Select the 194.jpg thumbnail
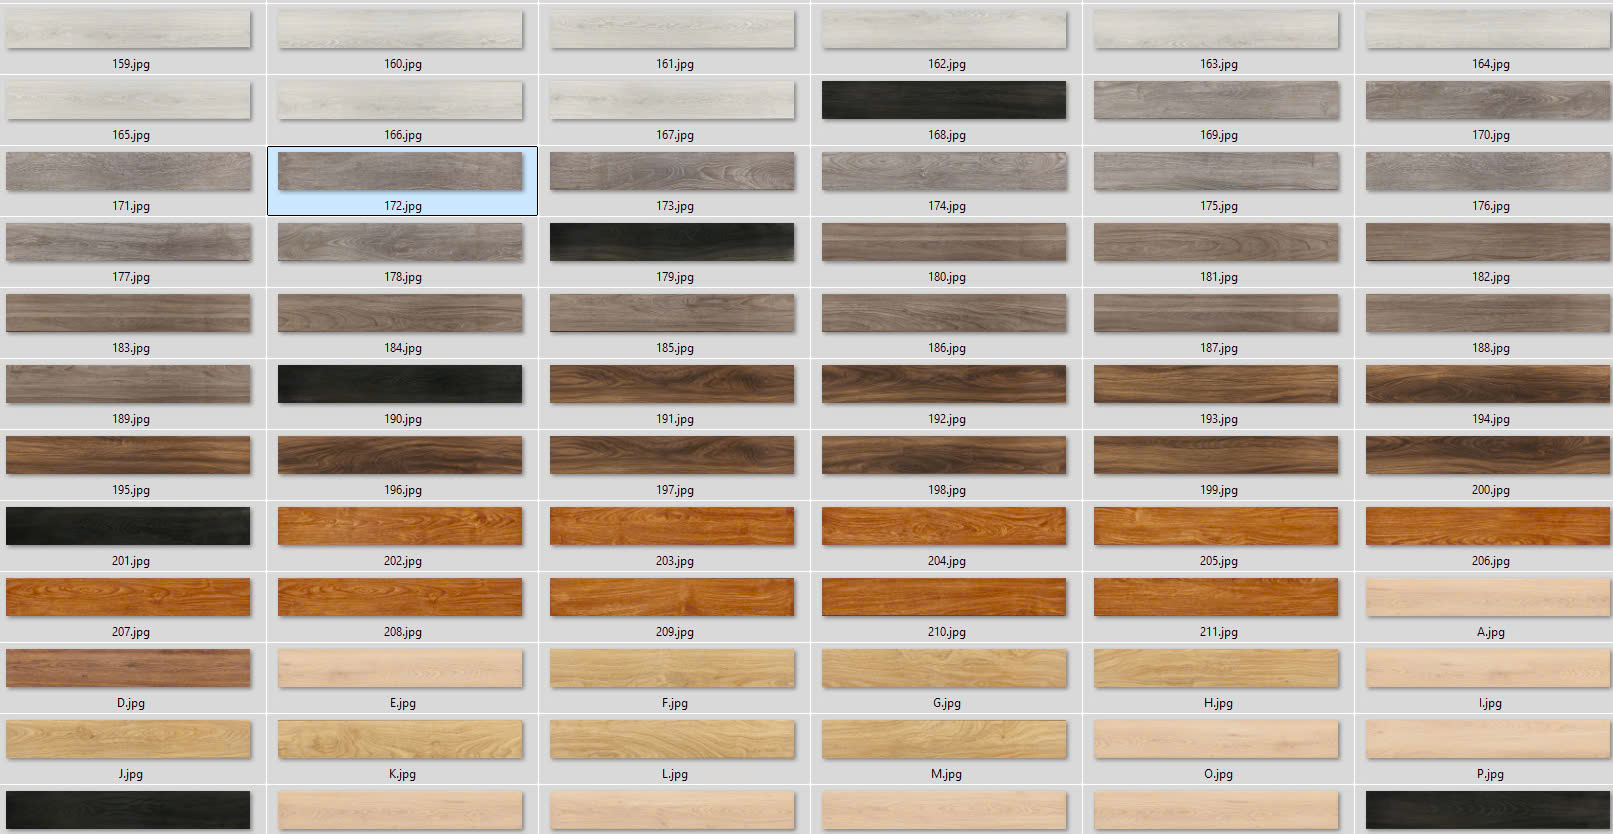This screenshot has width=1613, height=834. click(x=1488, y=384)
